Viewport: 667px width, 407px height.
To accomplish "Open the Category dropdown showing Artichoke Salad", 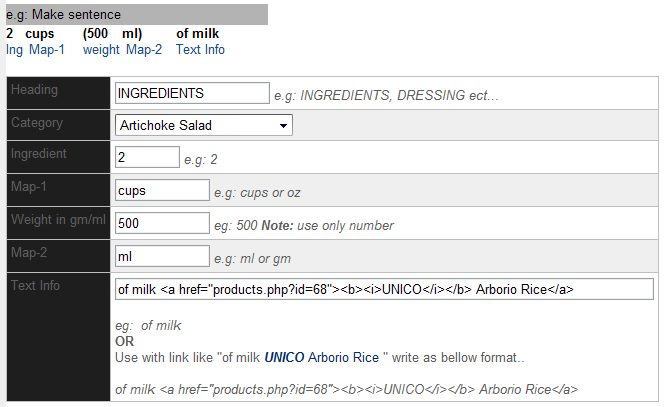I will coord(204,126).
